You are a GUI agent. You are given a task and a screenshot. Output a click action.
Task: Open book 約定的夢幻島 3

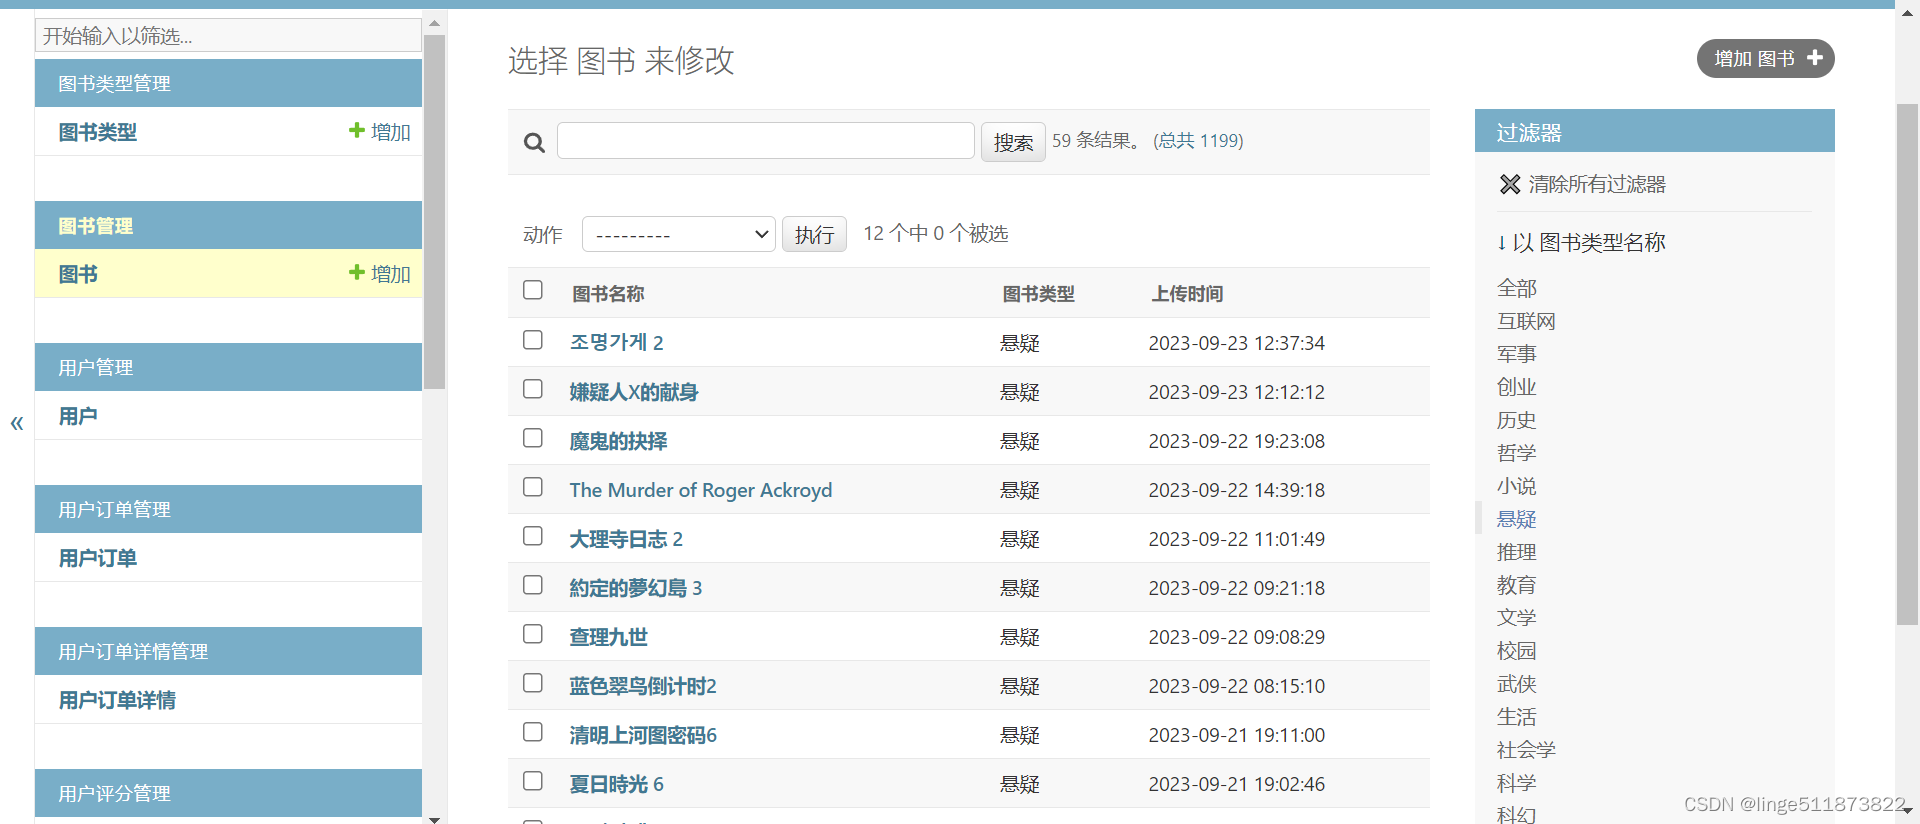click(636, 588)
